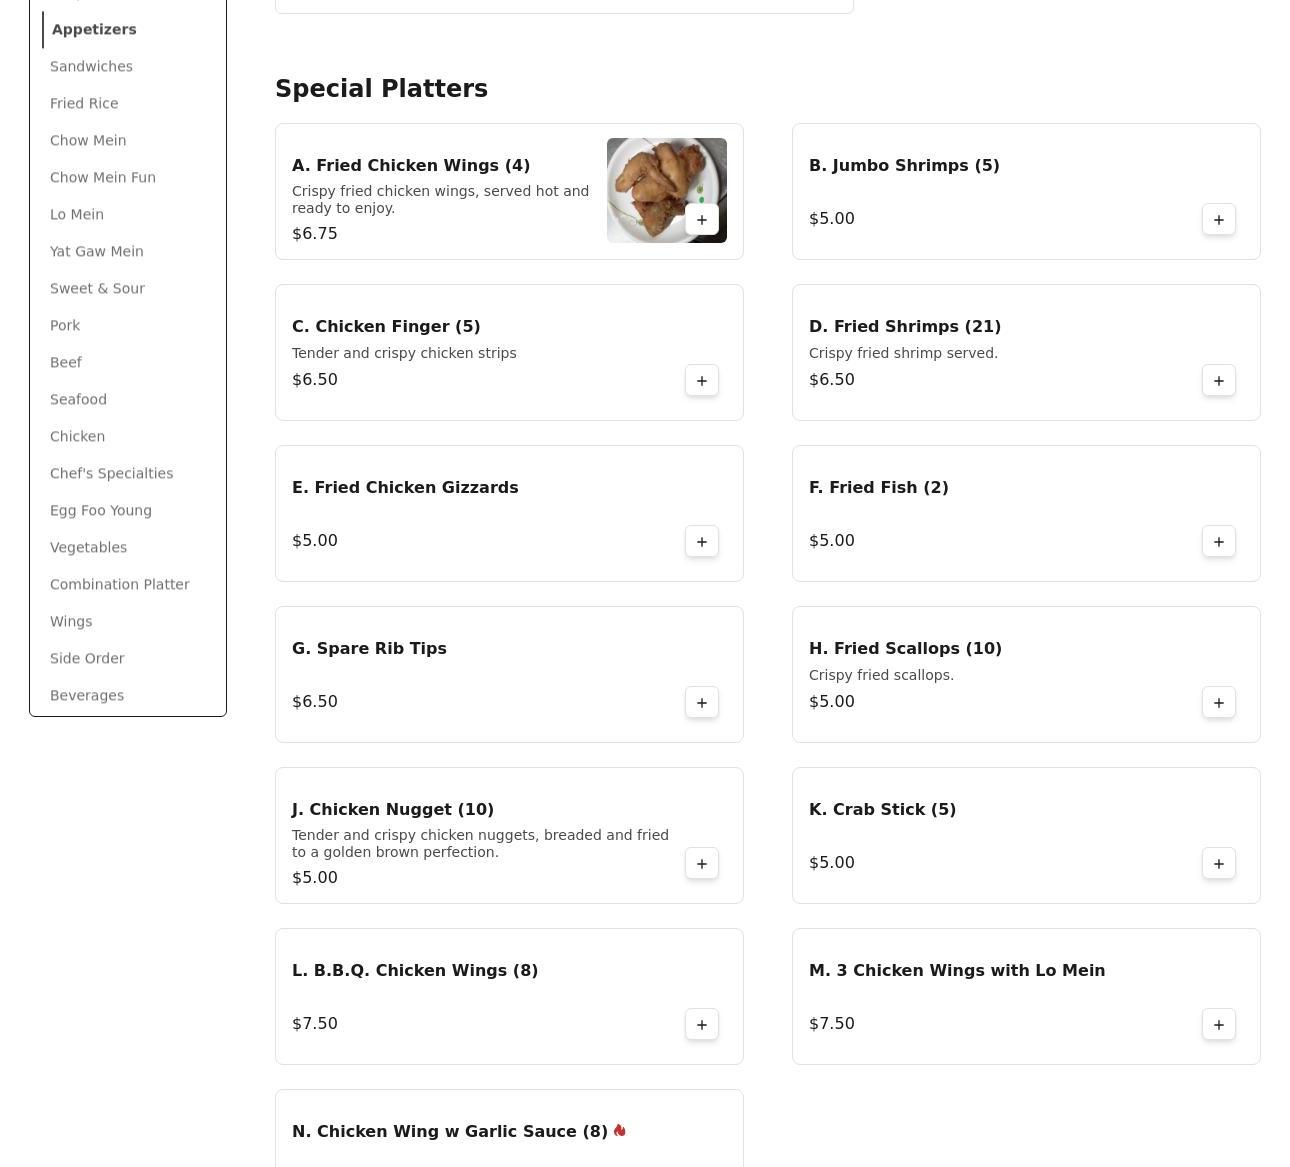
Task: Select Fried Rice in the category list
Action: point(84,104)
